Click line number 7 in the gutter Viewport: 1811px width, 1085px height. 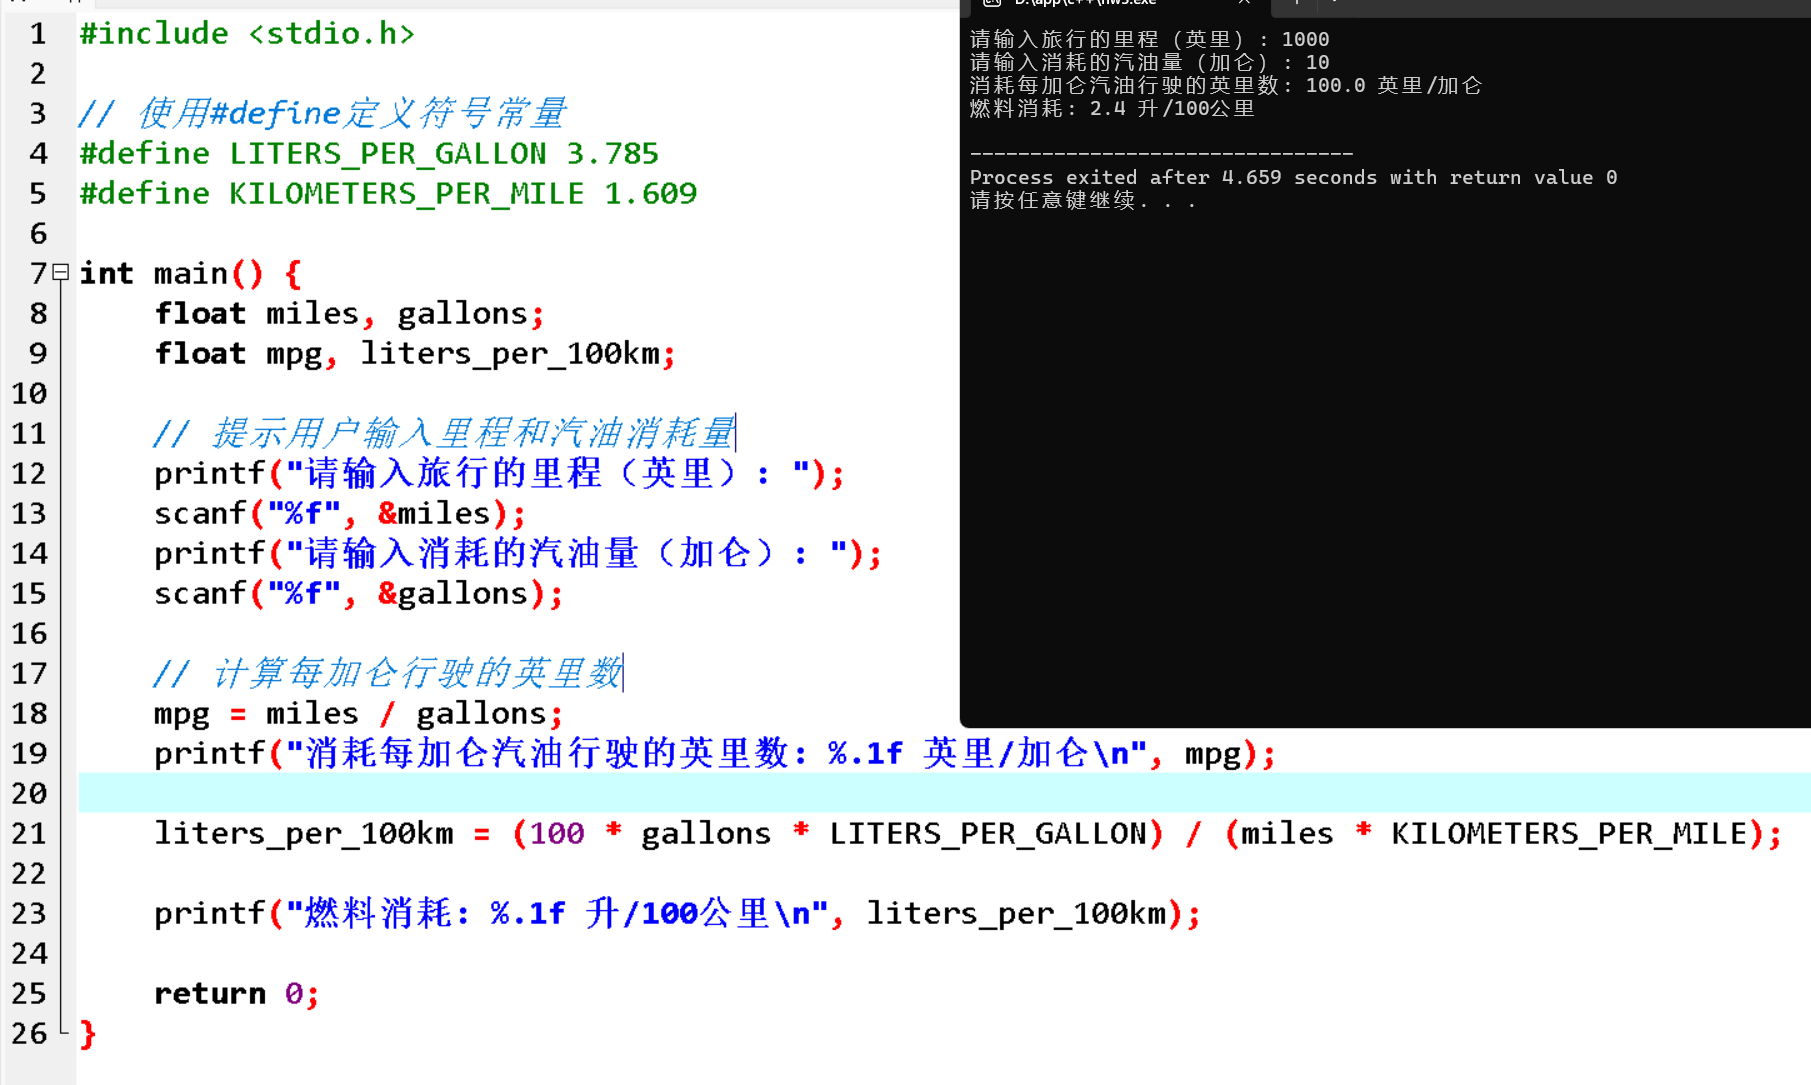pos(38,274)
